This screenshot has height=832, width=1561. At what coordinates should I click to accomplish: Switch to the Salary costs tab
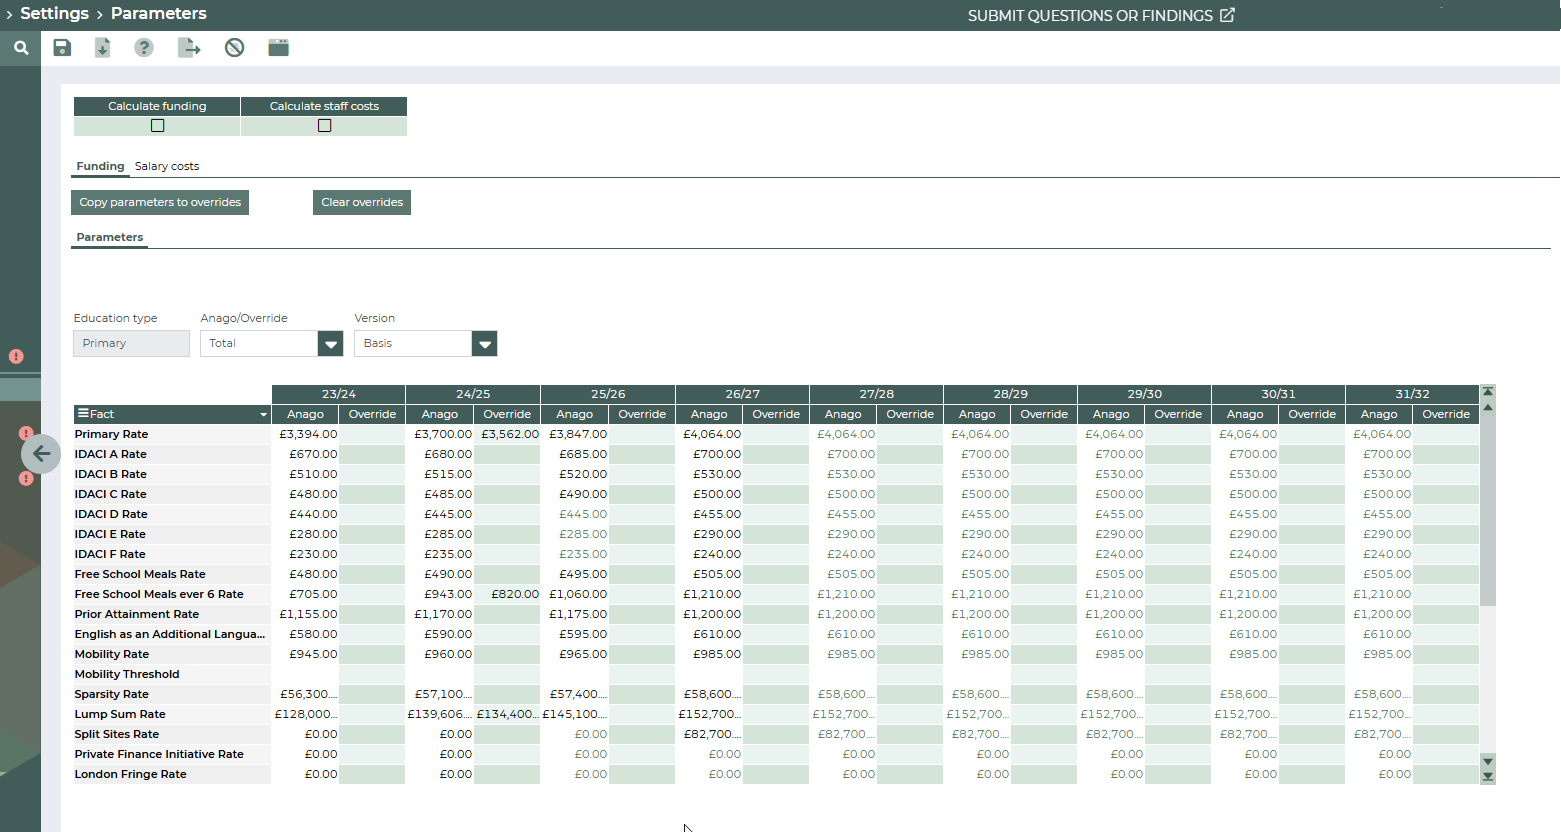pyautogui.click(x=167, y=166)
